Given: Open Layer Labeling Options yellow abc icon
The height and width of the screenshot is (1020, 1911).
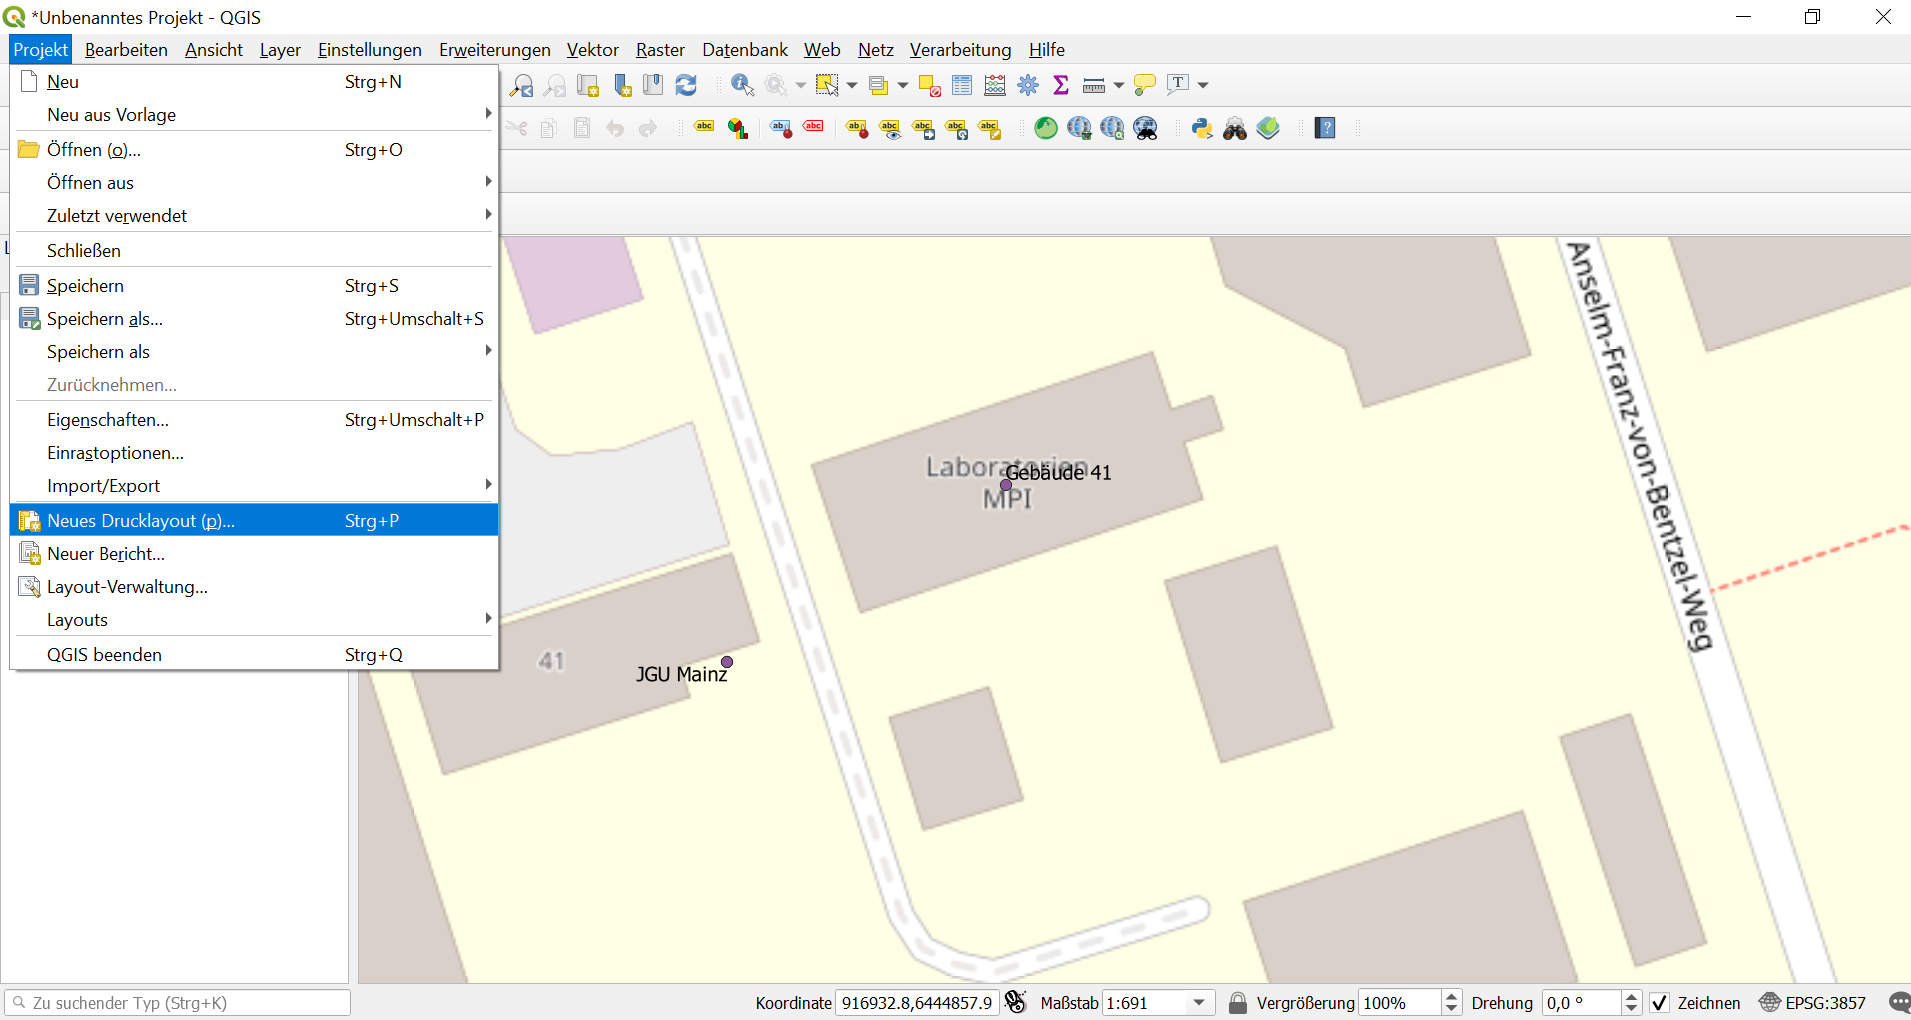Looking at the screenshot, I should coord(705,128).
